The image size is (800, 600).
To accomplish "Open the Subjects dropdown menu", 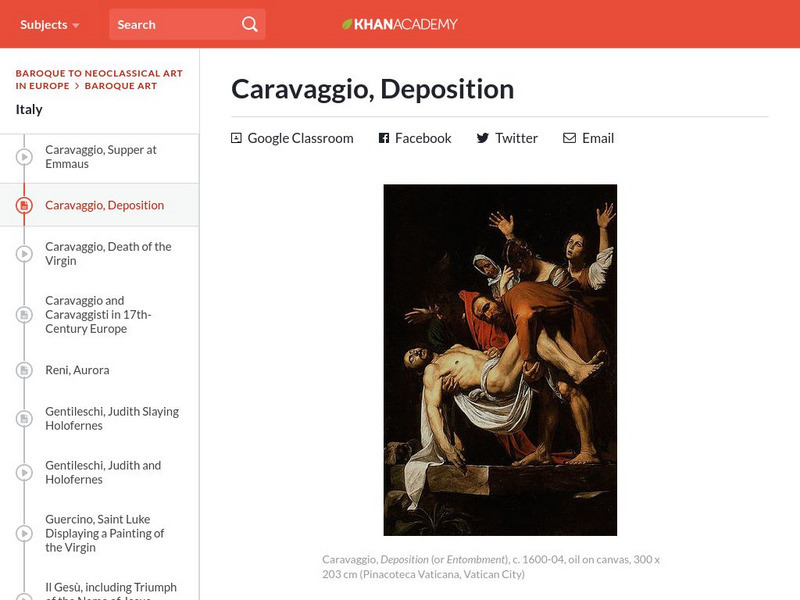I will coord(49,24).
